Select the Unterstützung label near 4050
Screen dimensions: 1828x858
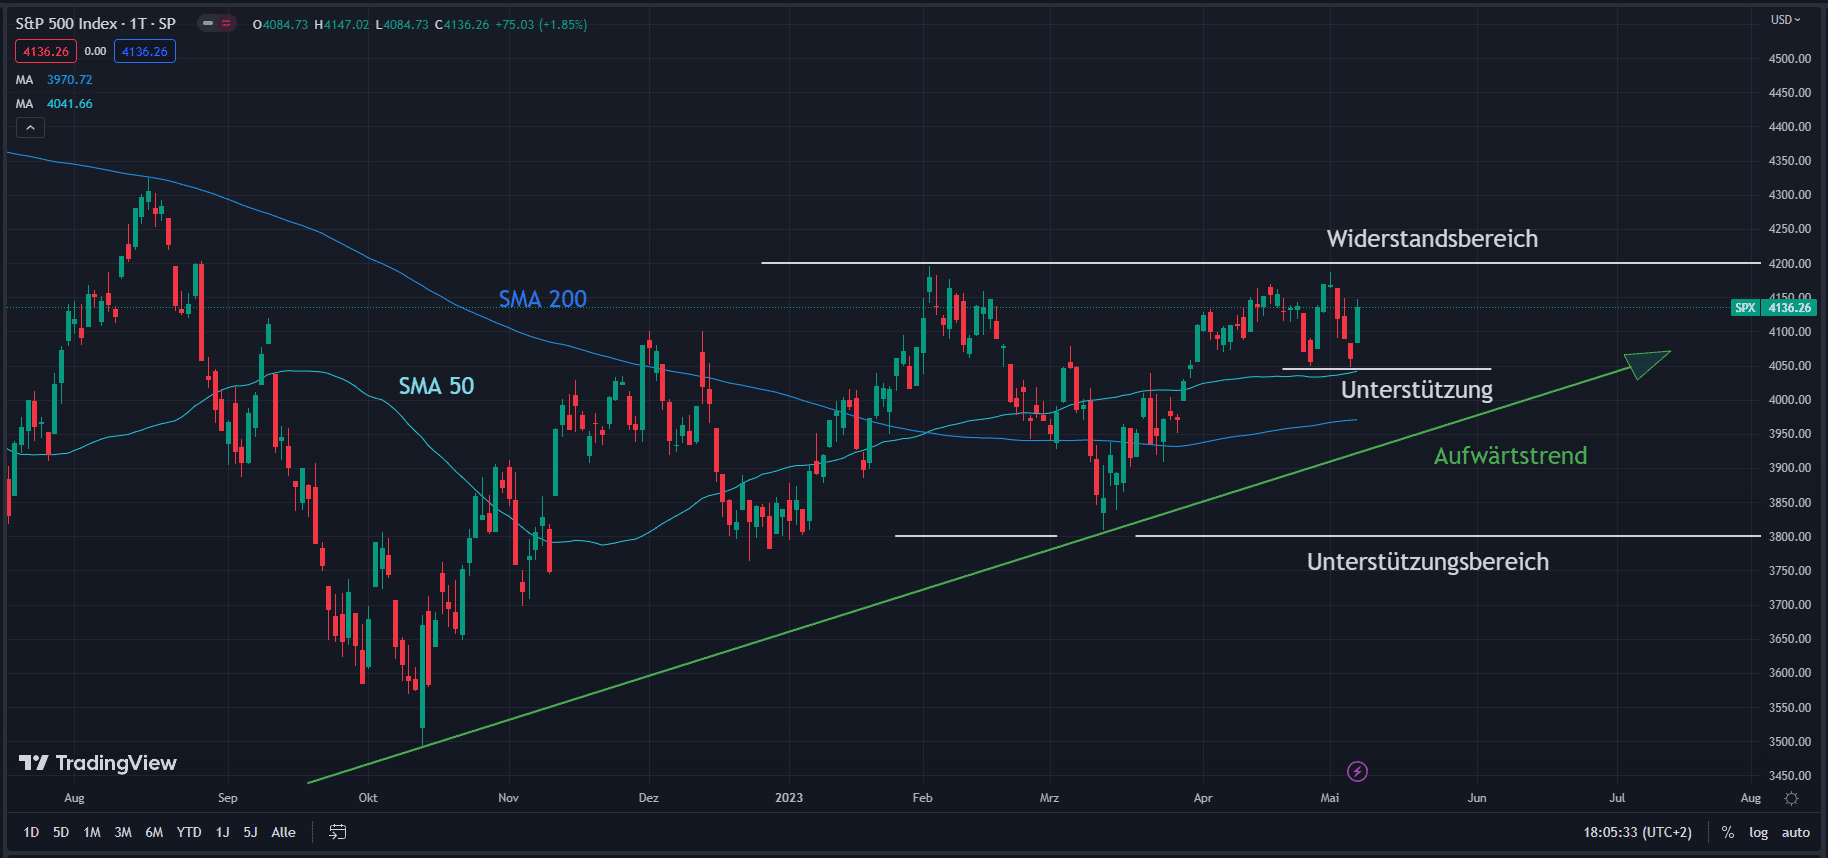(x=1417, y=389)
